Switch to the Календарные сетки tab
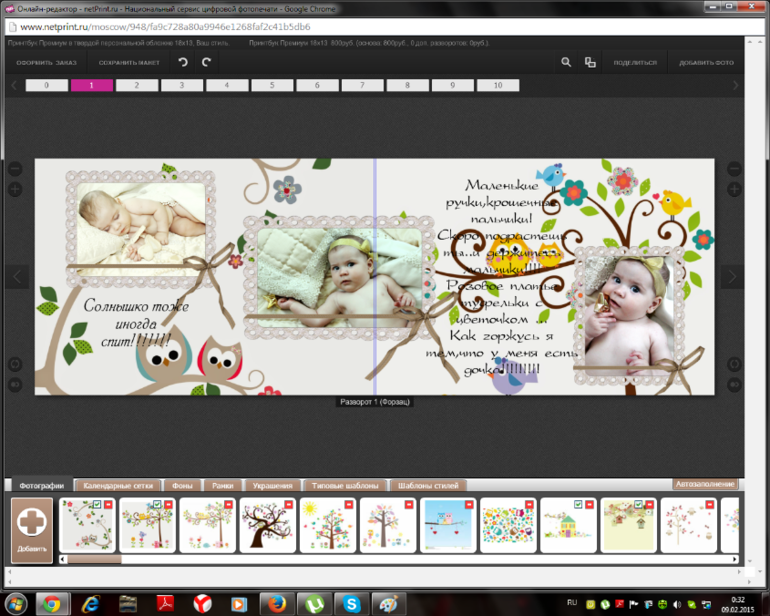This screenshot has height=616, width=770. (x=118, y=485)
